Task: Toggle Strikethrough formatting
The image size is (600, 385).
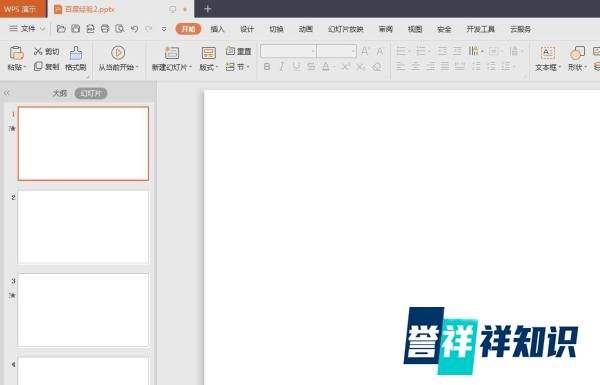Action: (311, 67)
